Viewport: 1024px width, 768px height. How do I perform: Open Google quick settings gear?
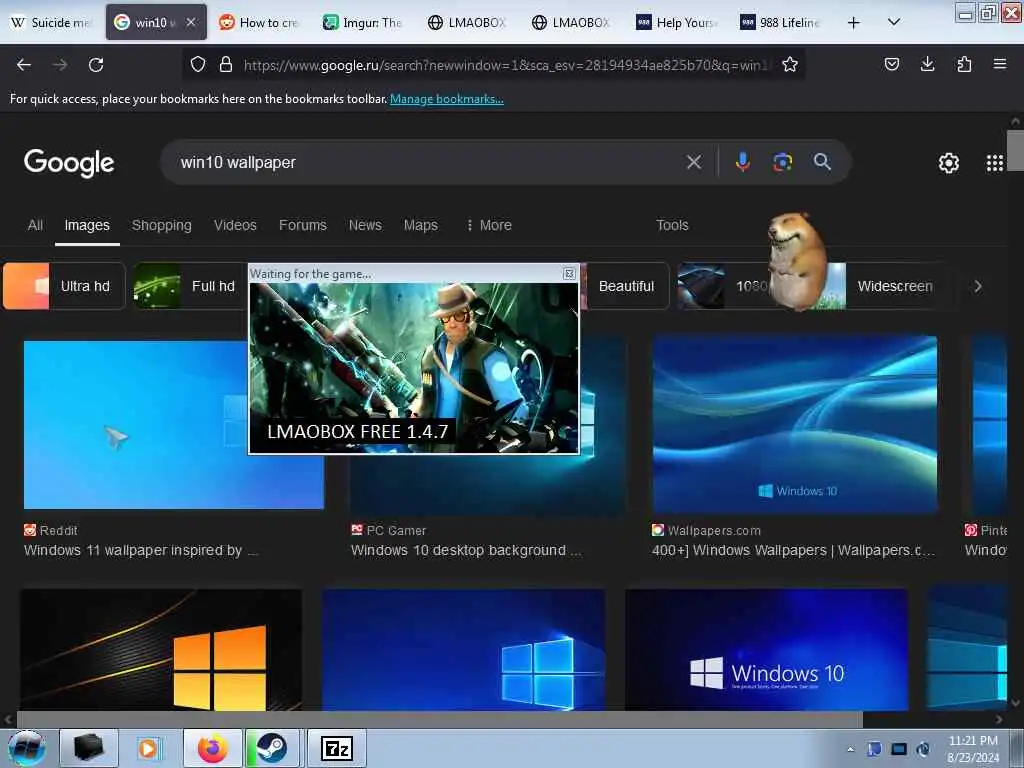[948, 163]
